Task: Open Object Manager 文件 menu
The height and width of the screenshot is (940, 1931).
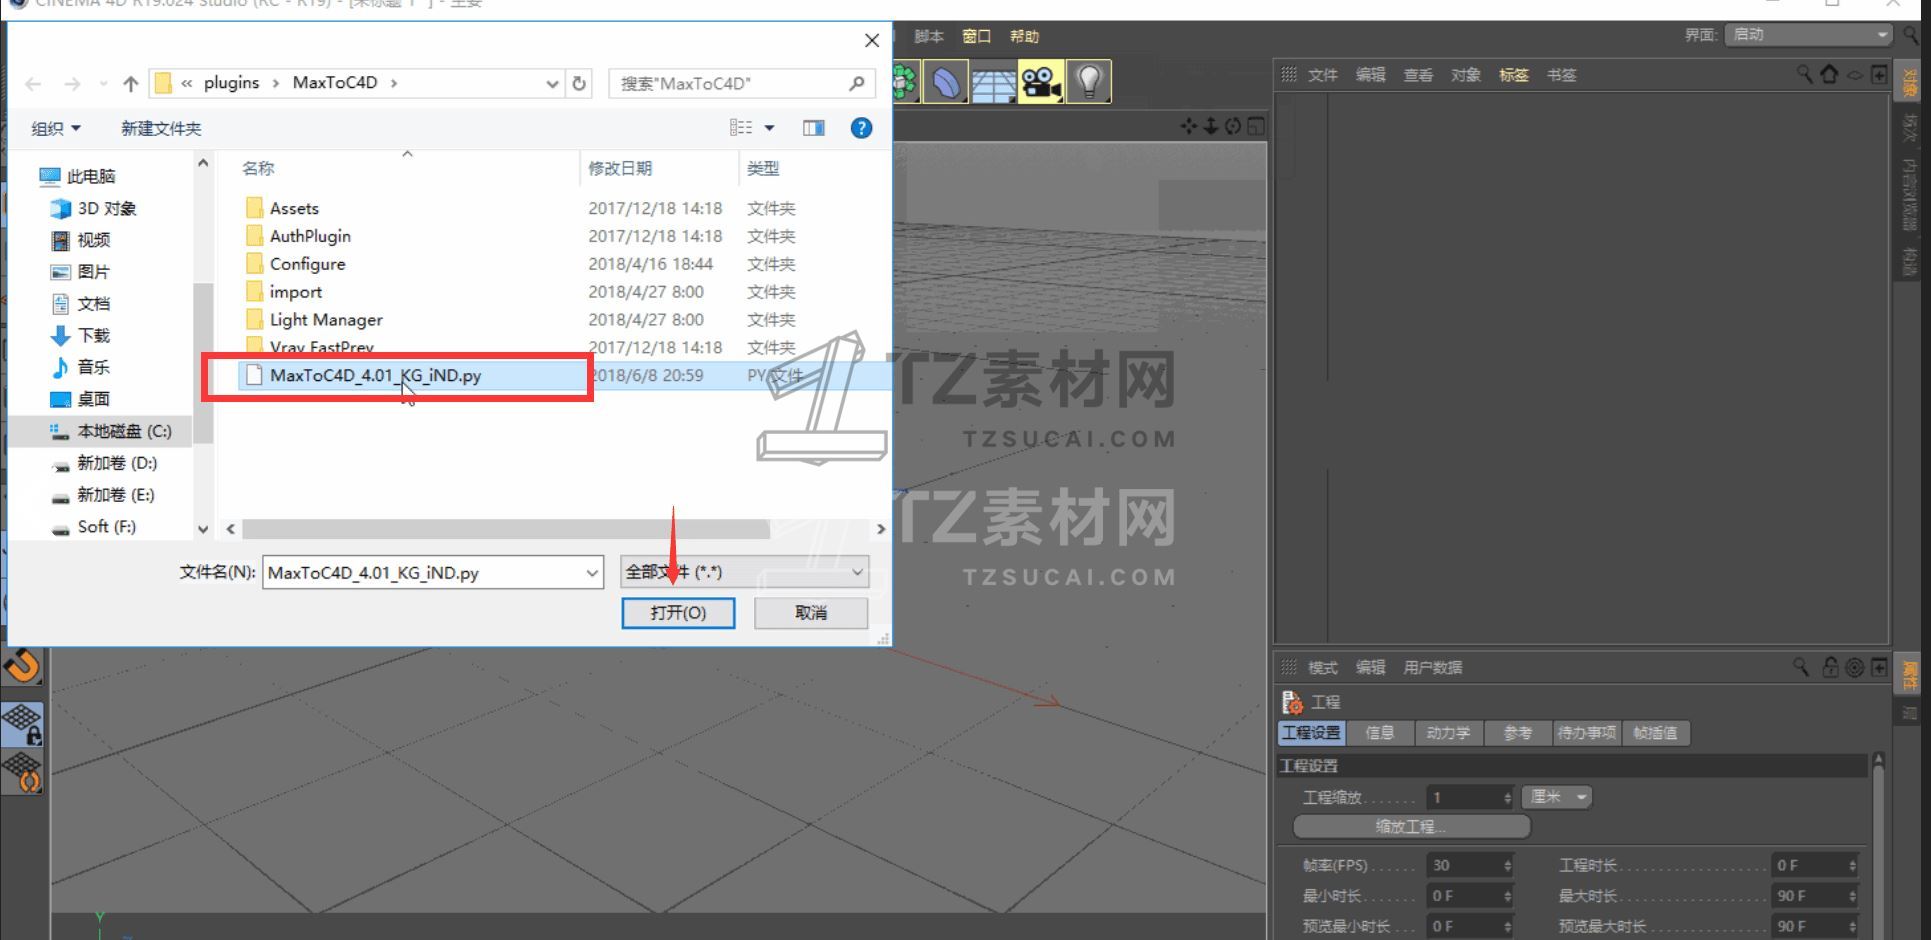Action: [x=1322, y=75]
